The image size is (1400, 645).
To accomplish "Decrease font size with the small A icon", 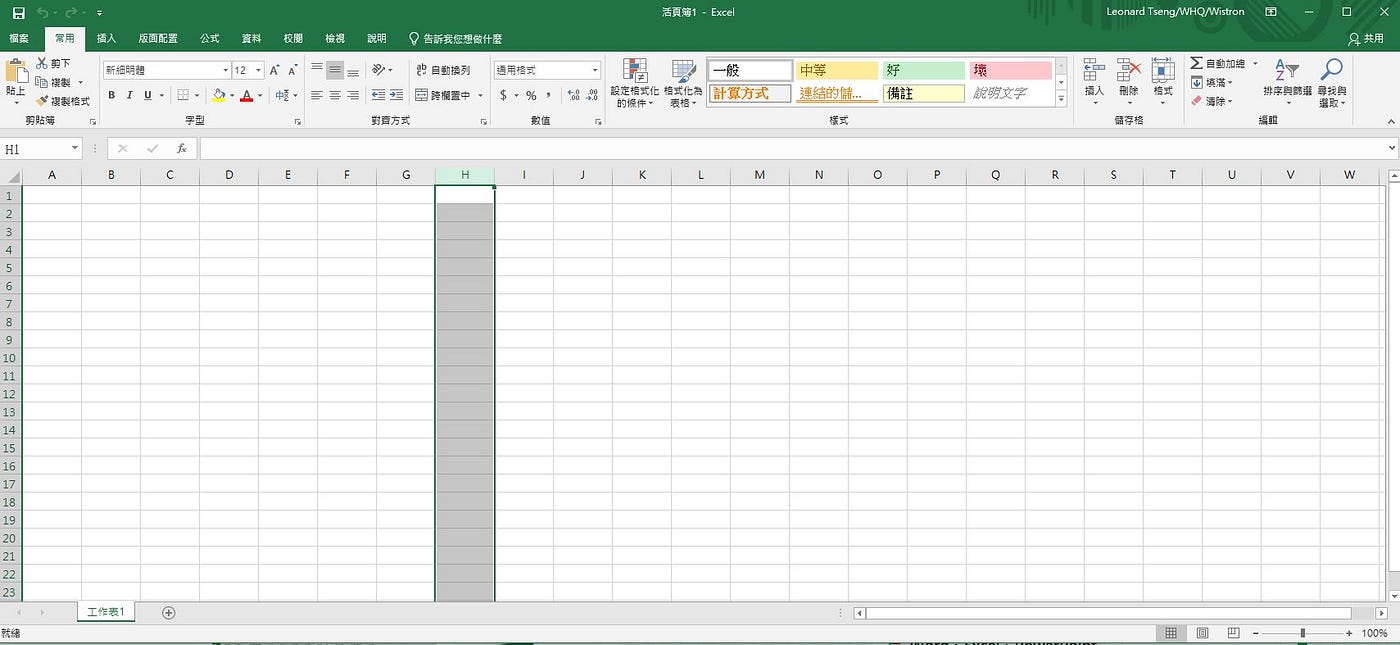I will tap(292, 70).
